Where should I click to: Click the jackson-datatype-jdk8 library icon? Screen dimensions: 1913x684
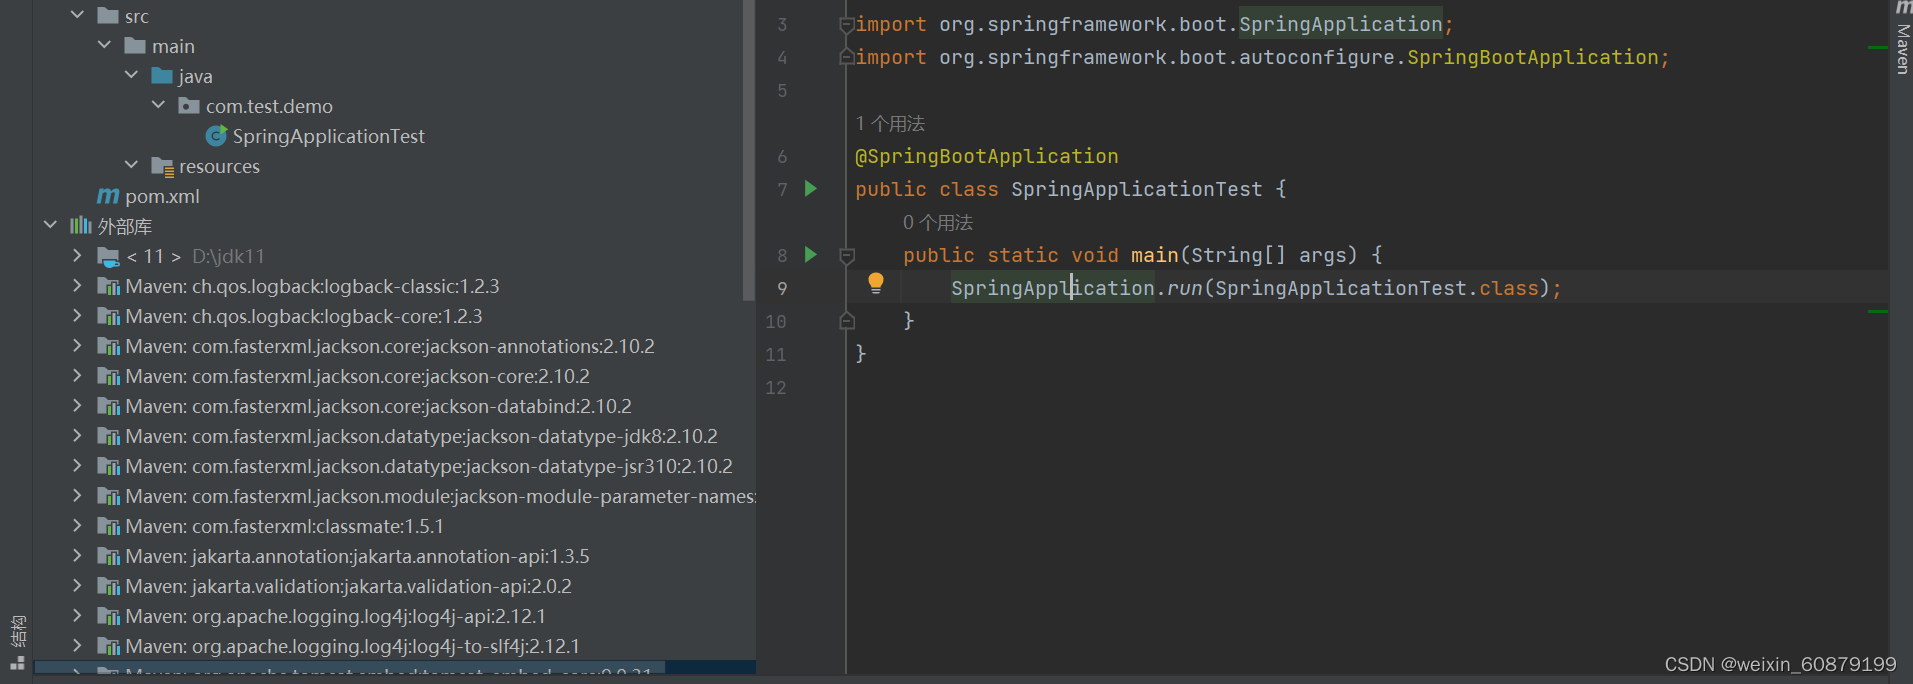(108, 437)
